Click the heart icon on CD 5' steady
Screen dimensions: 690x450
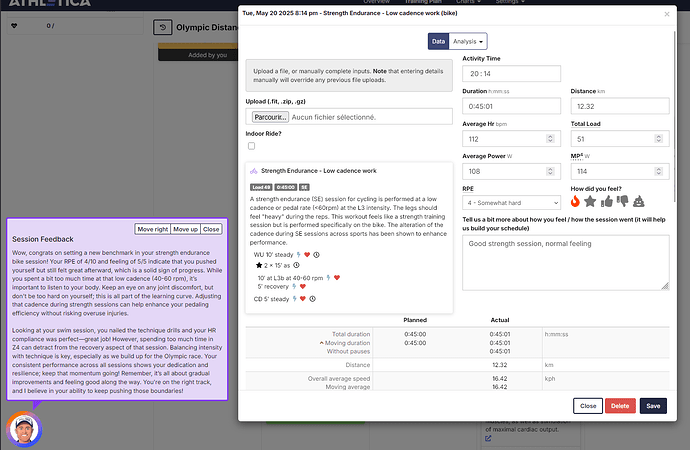click(x=303, y=299)
